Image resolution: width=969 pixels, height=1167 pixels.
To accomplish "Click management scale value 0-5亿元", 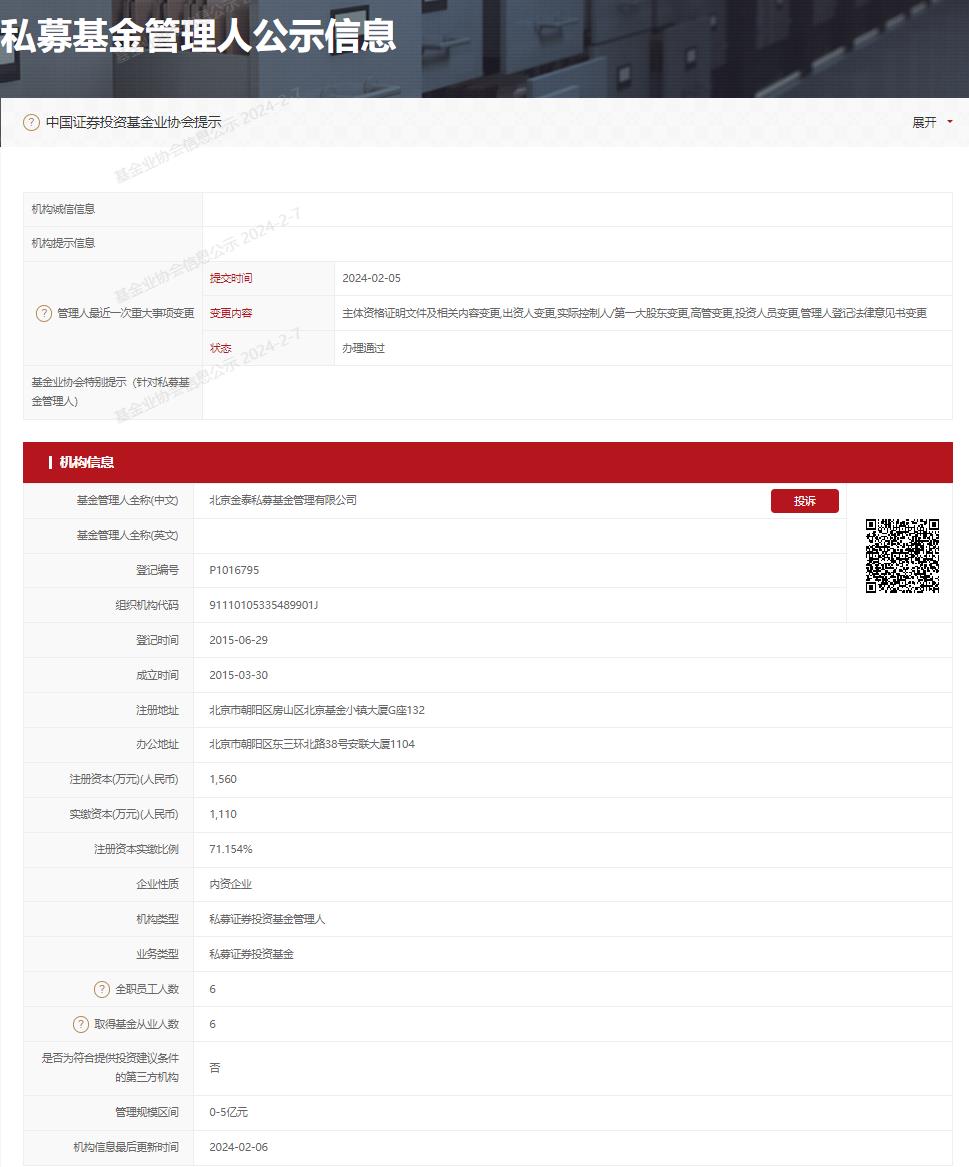I will point(228,1112).
